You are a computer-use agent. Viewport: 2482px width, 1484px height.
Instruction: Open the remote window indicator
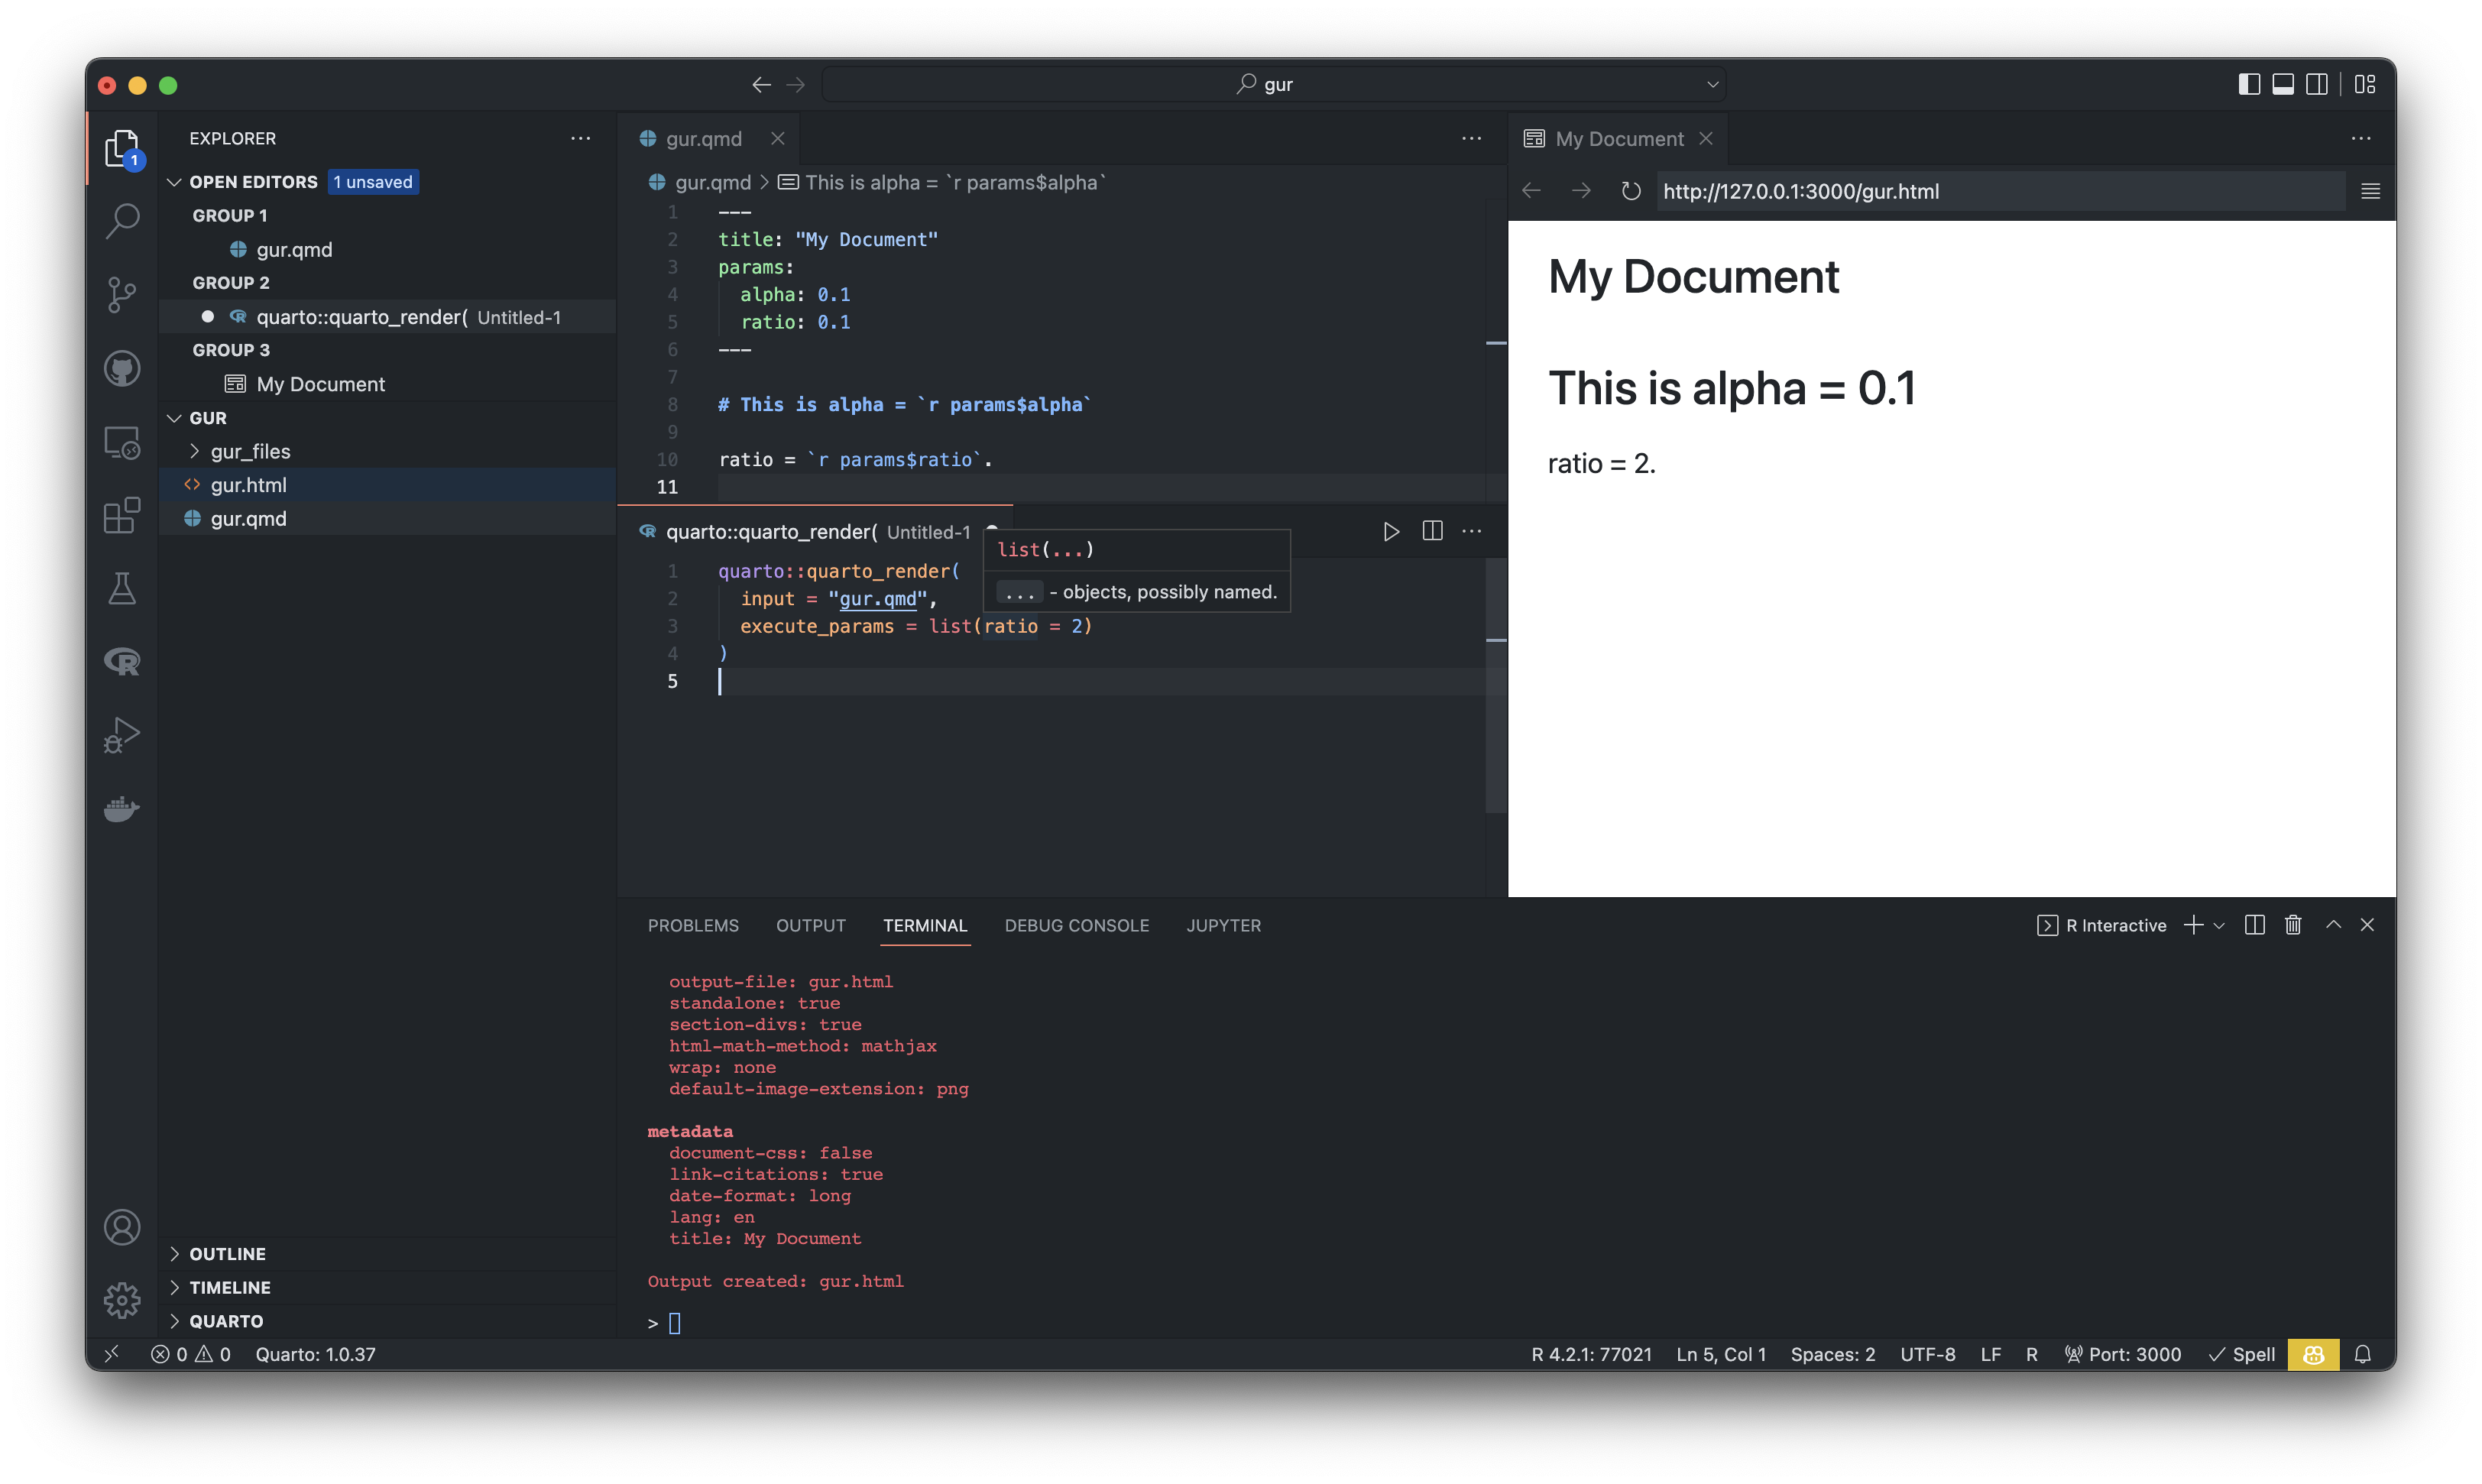click(112, 1354)
